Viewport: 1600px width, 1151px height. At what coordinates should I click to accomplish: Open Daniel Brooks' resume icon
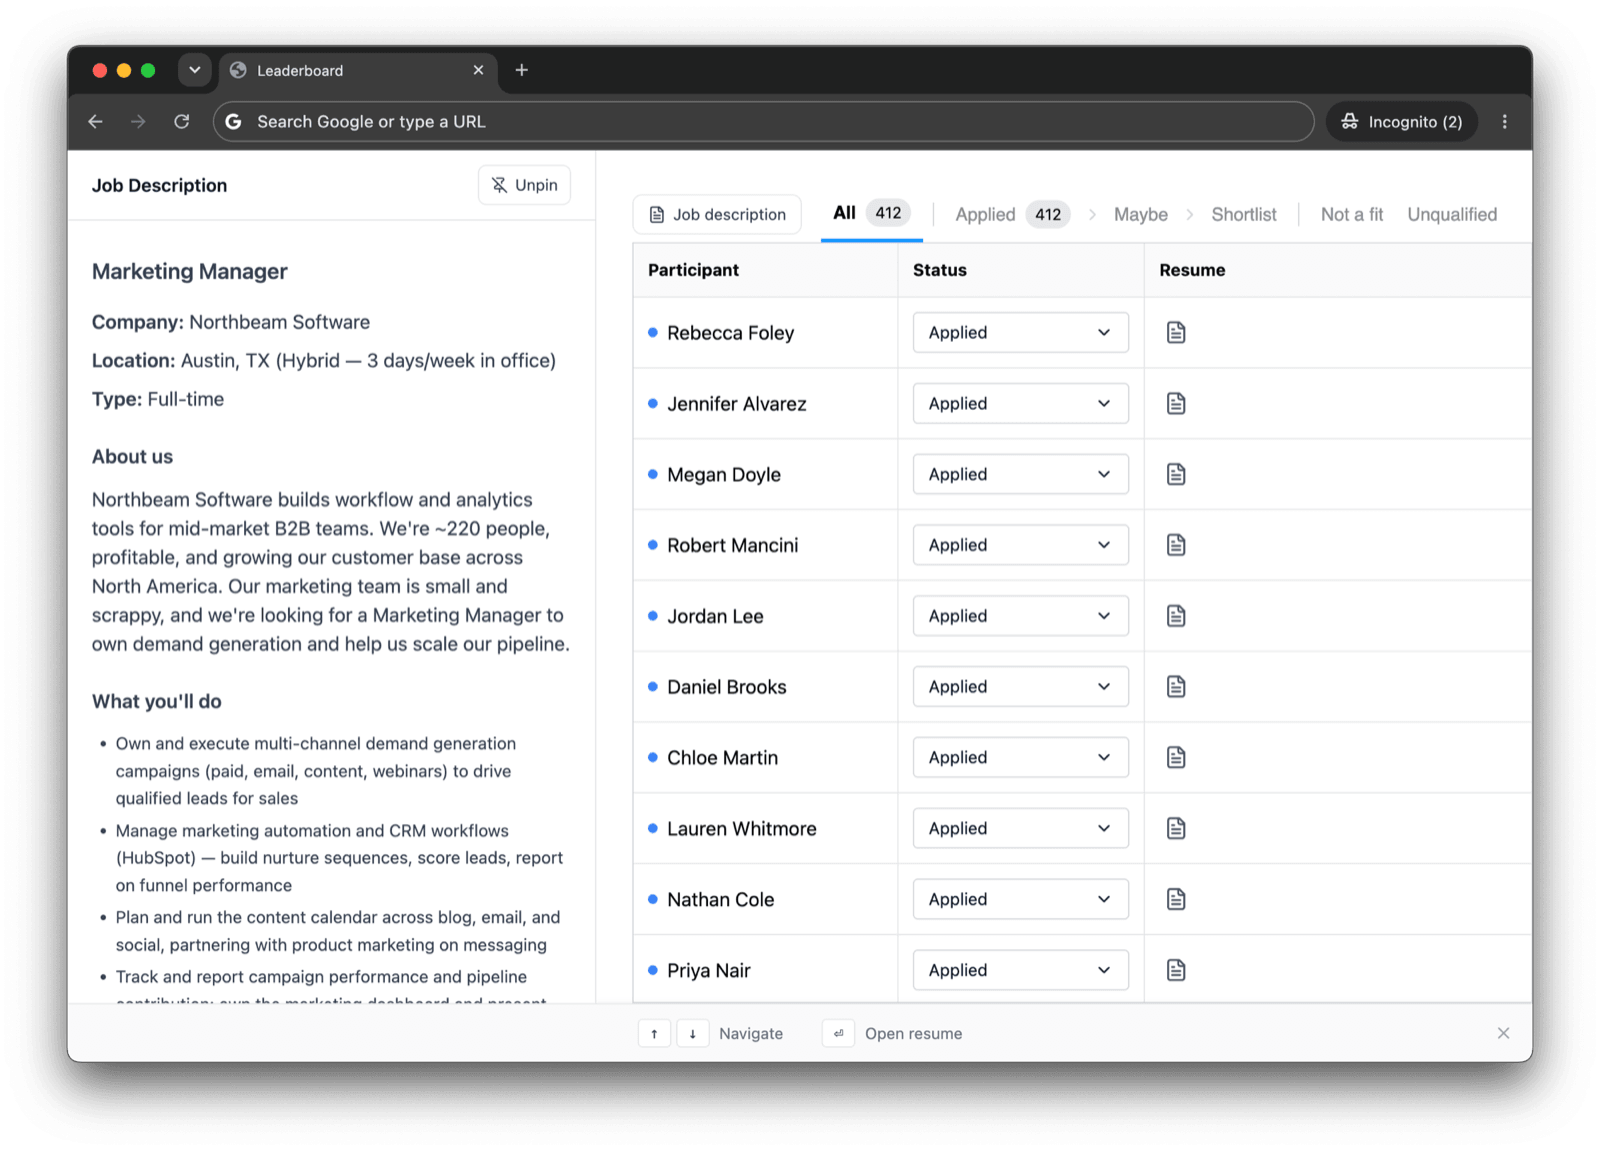tap(1176, 687)
